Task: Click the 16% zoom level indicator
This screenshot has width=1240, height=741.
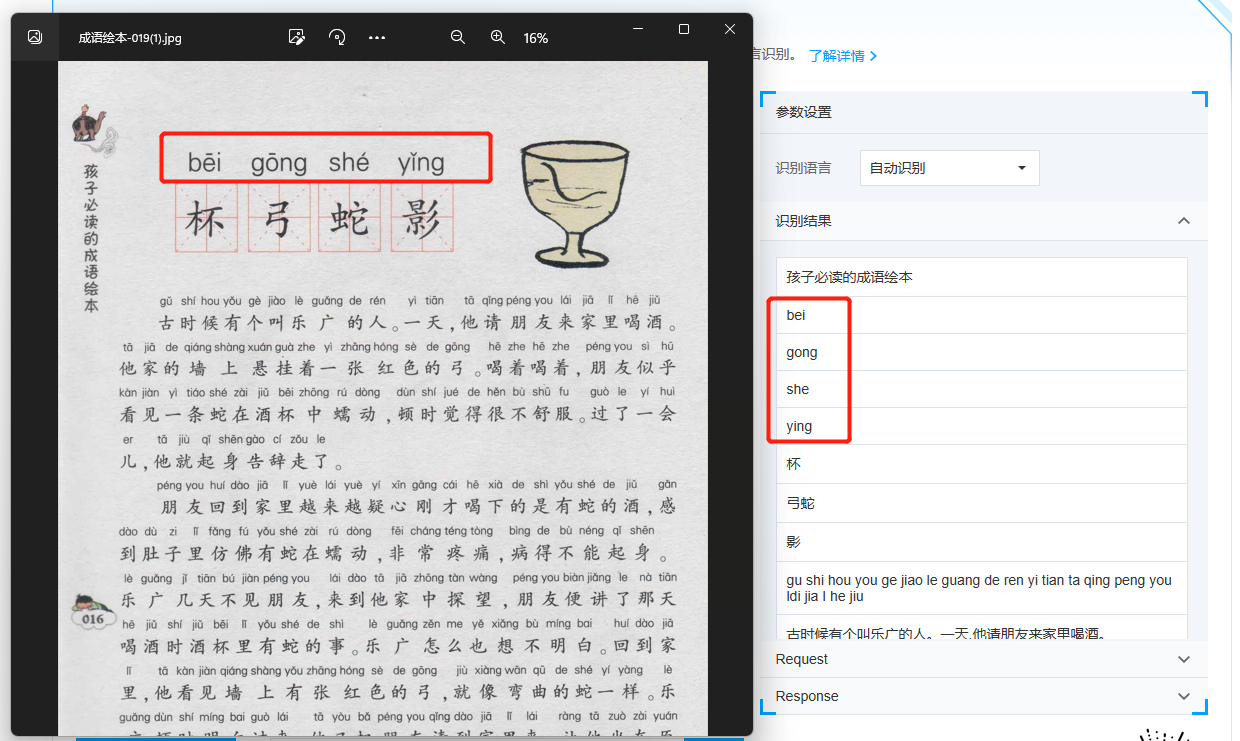Action: [x=536, y=38]
